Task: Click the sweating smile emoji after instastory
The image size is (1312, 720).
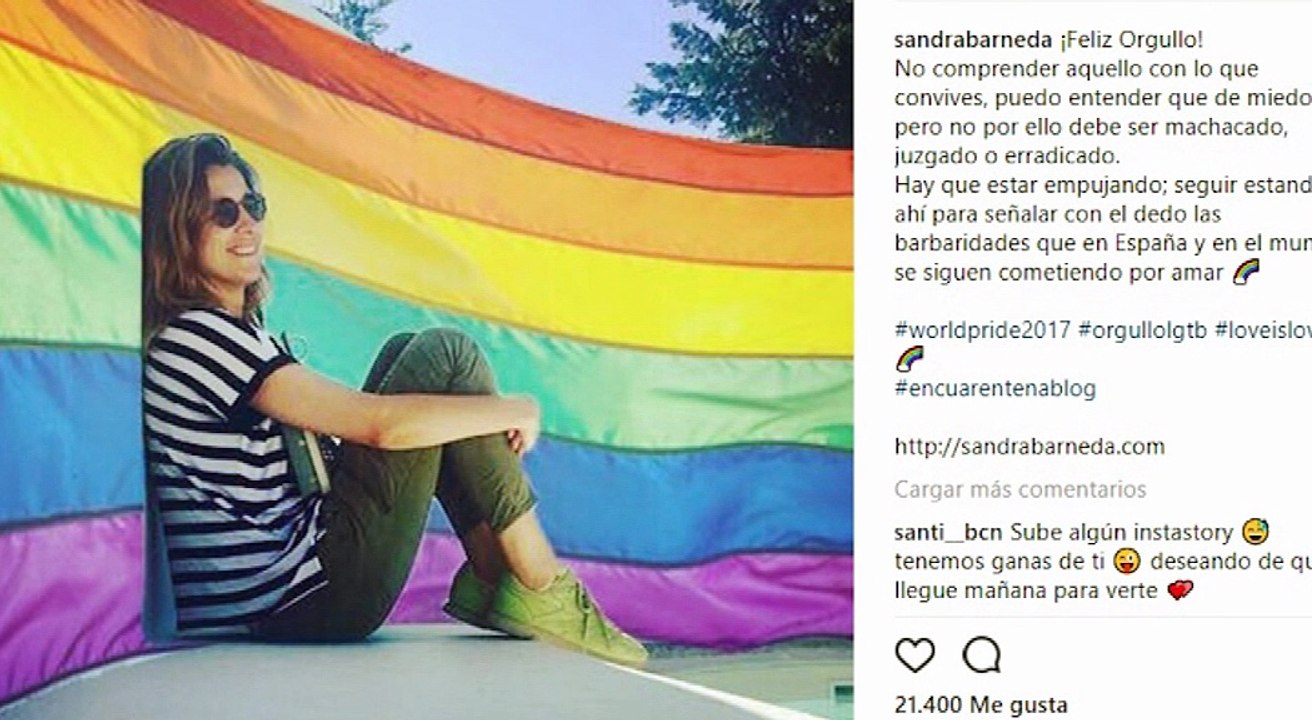Action: [x=1252, y=530]
